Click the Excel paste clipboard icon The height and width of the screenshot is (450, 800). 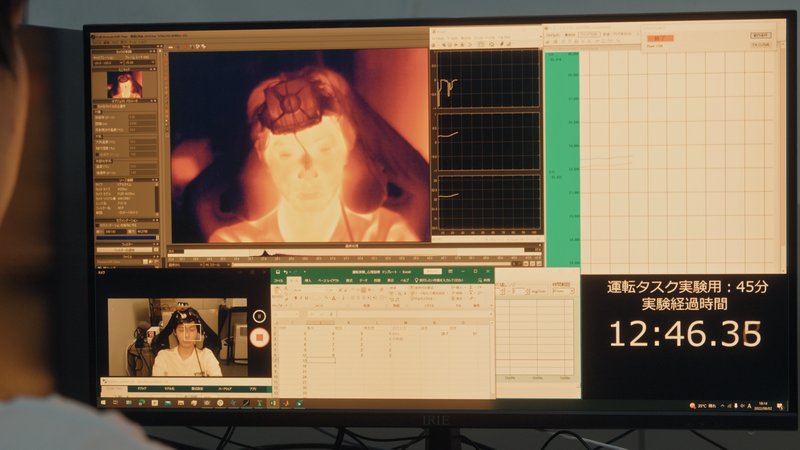(279, 292)
